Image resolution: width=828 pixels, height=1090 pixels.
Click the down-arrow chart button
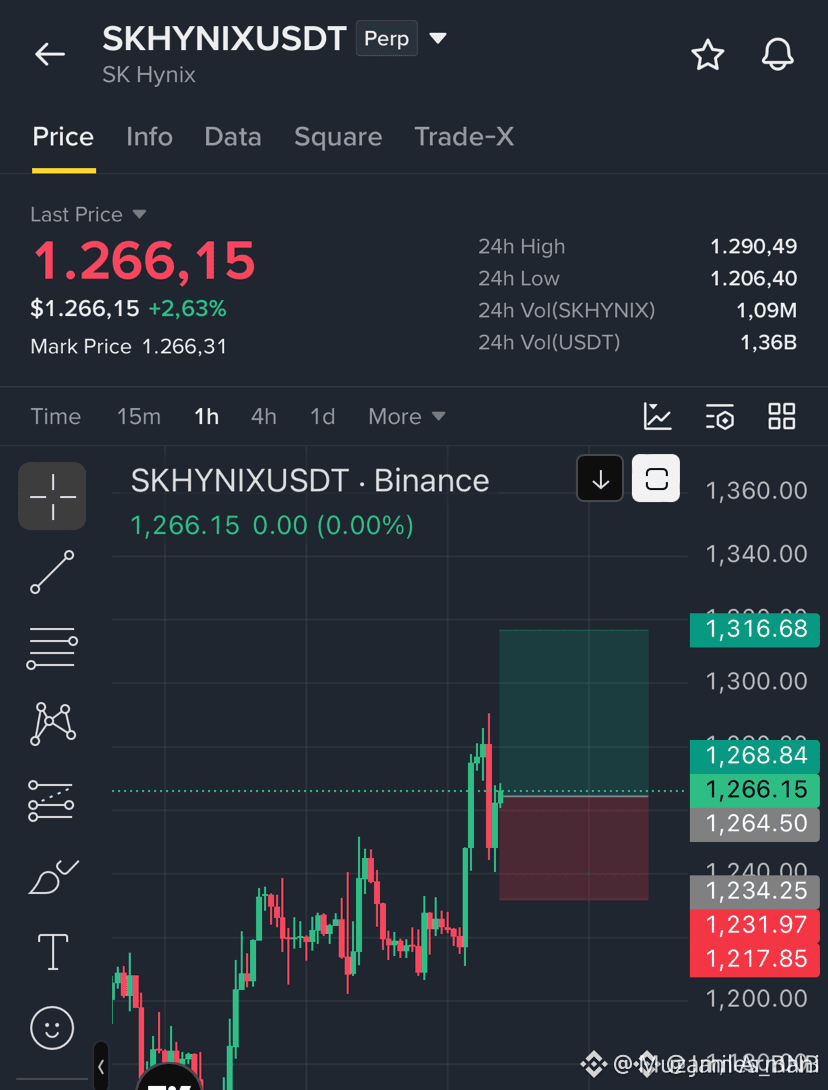[x=600, y=478]
